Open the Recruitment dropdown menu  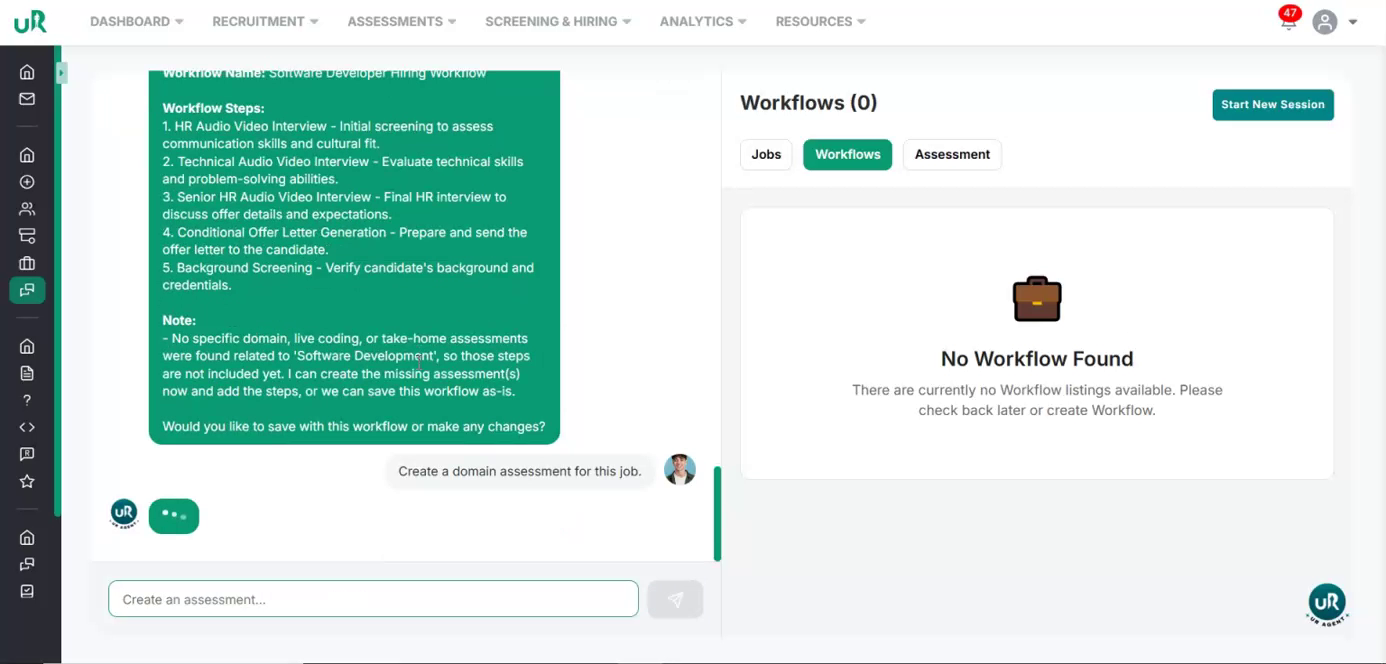pyautogui.click(x=265, y=21)
